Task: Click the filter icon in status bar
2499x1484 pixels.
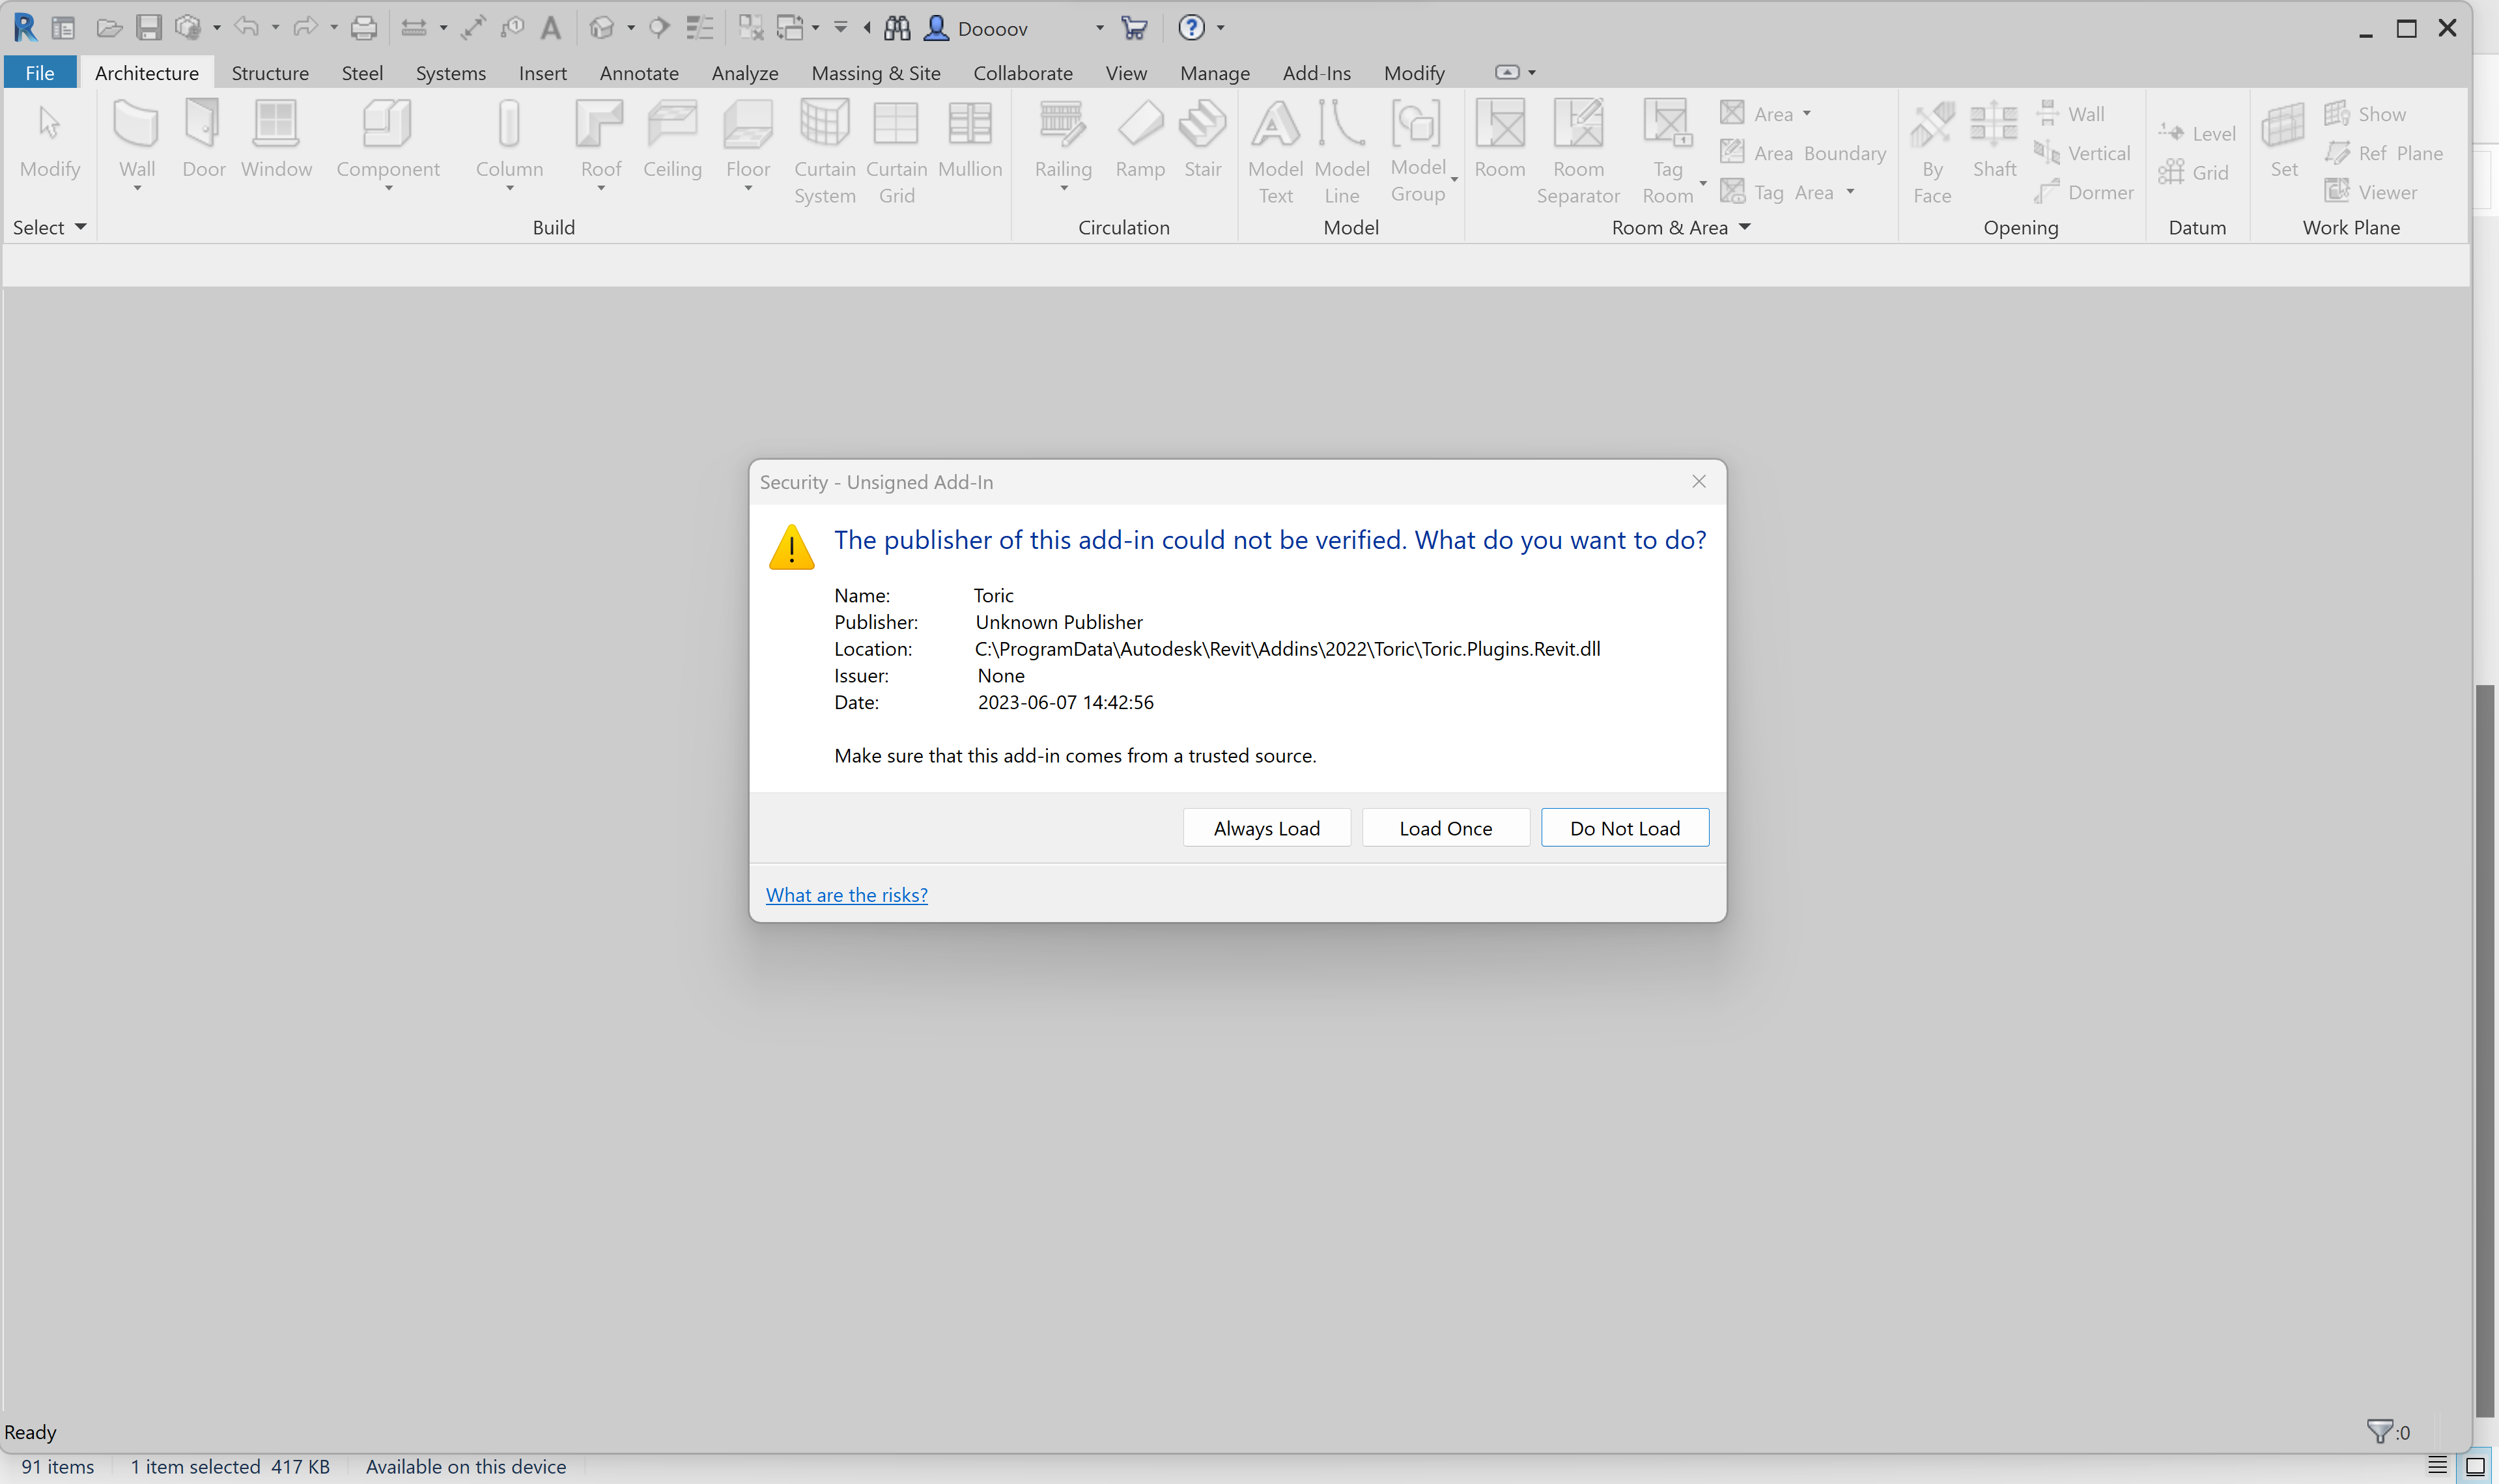Action: pyautogui.click(x=2379, y=1431)
